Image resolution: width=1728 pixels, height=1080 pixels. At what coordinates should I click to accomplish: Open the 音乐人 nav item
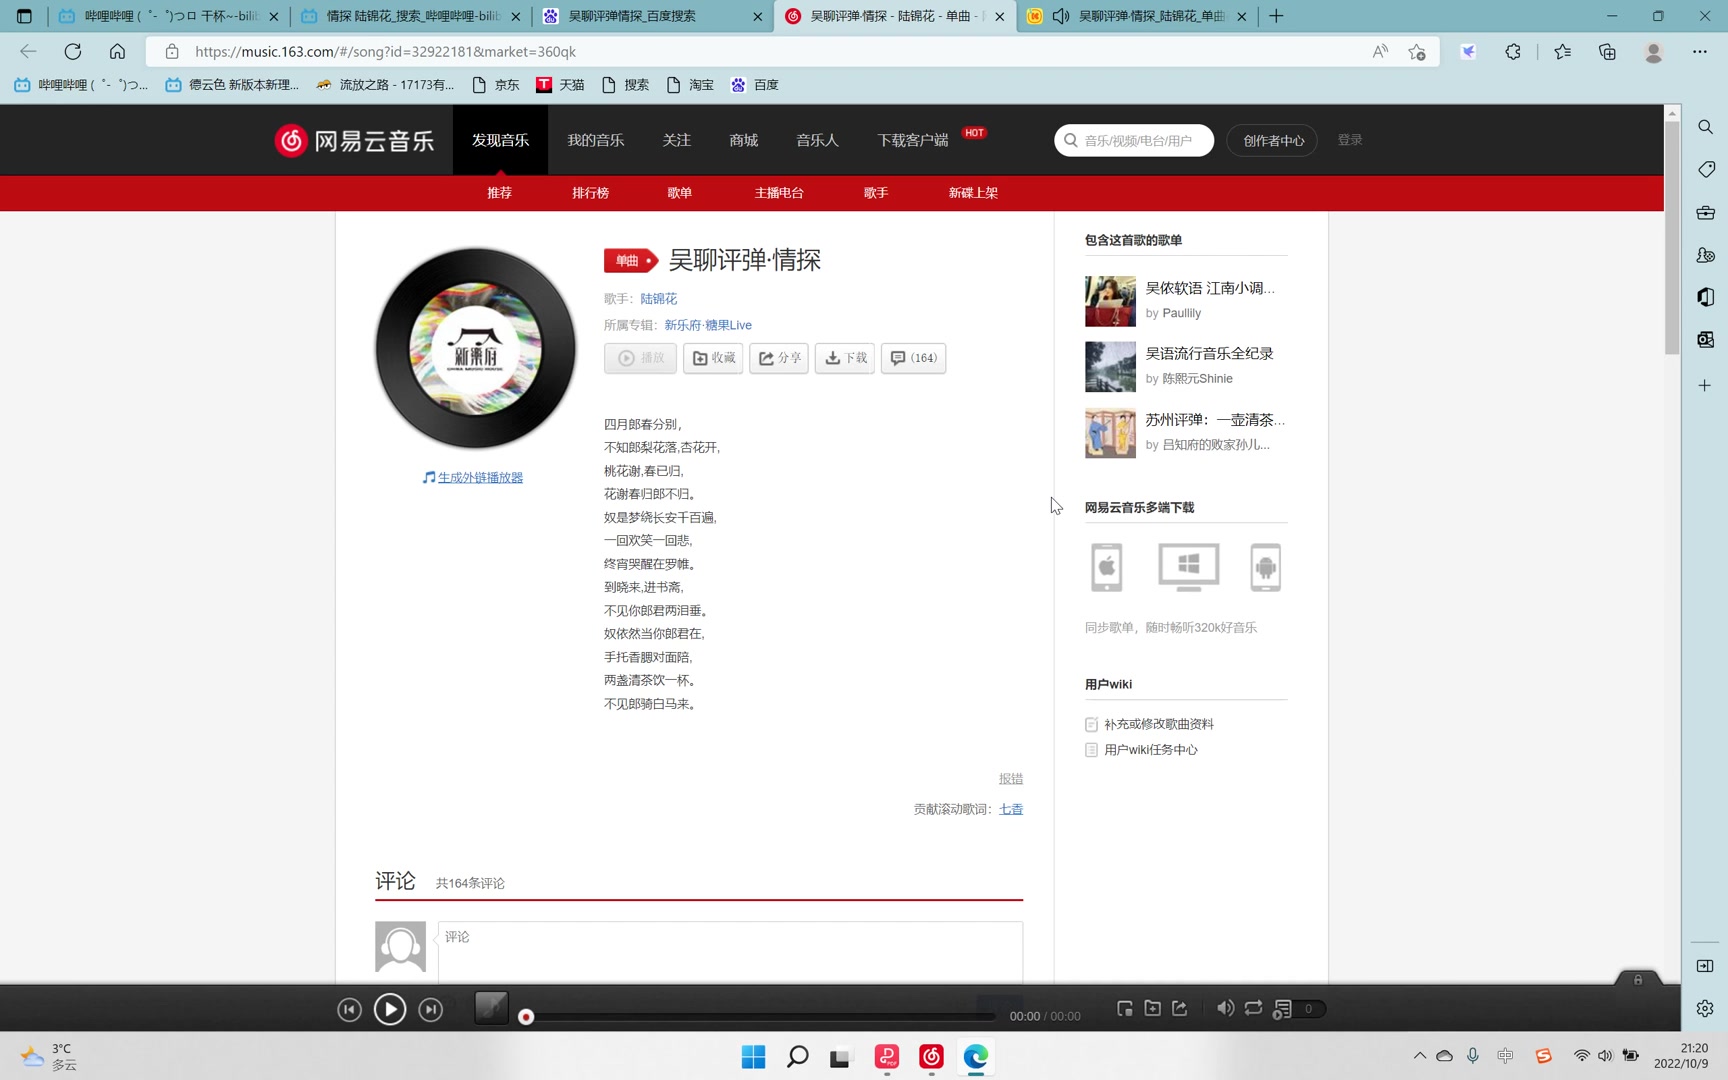[817, 140]
